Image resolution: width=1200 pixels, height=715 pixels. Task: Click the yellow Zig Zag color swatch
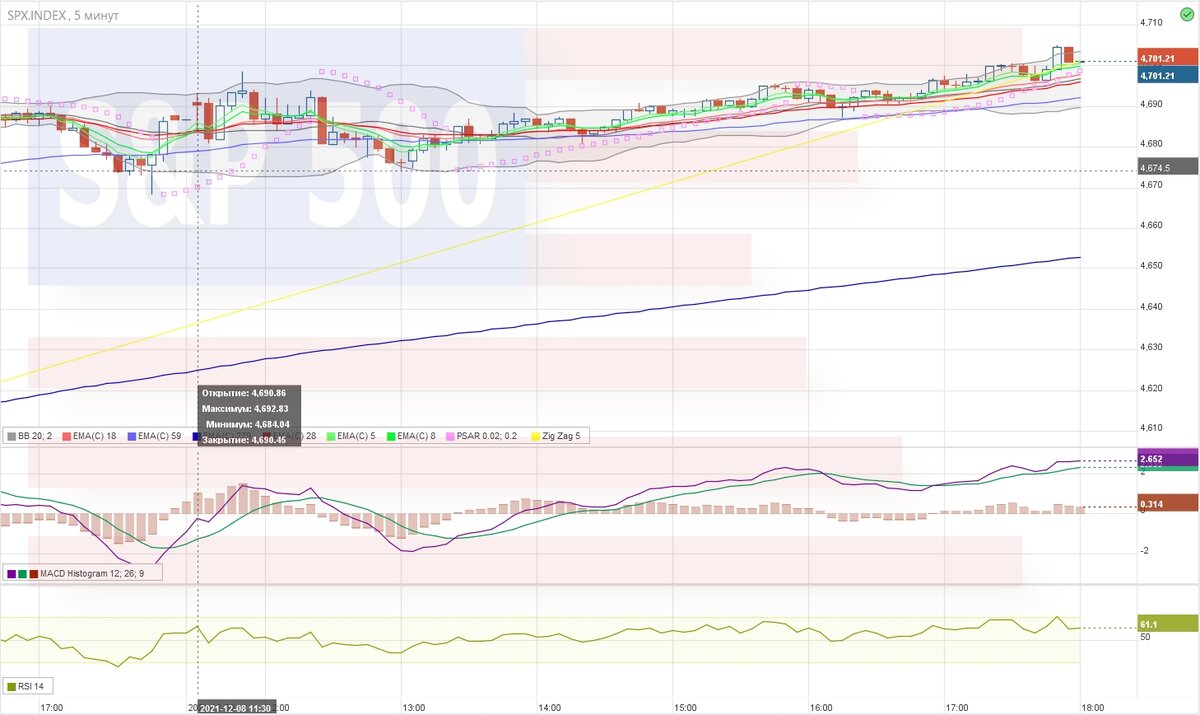point(538,436)
